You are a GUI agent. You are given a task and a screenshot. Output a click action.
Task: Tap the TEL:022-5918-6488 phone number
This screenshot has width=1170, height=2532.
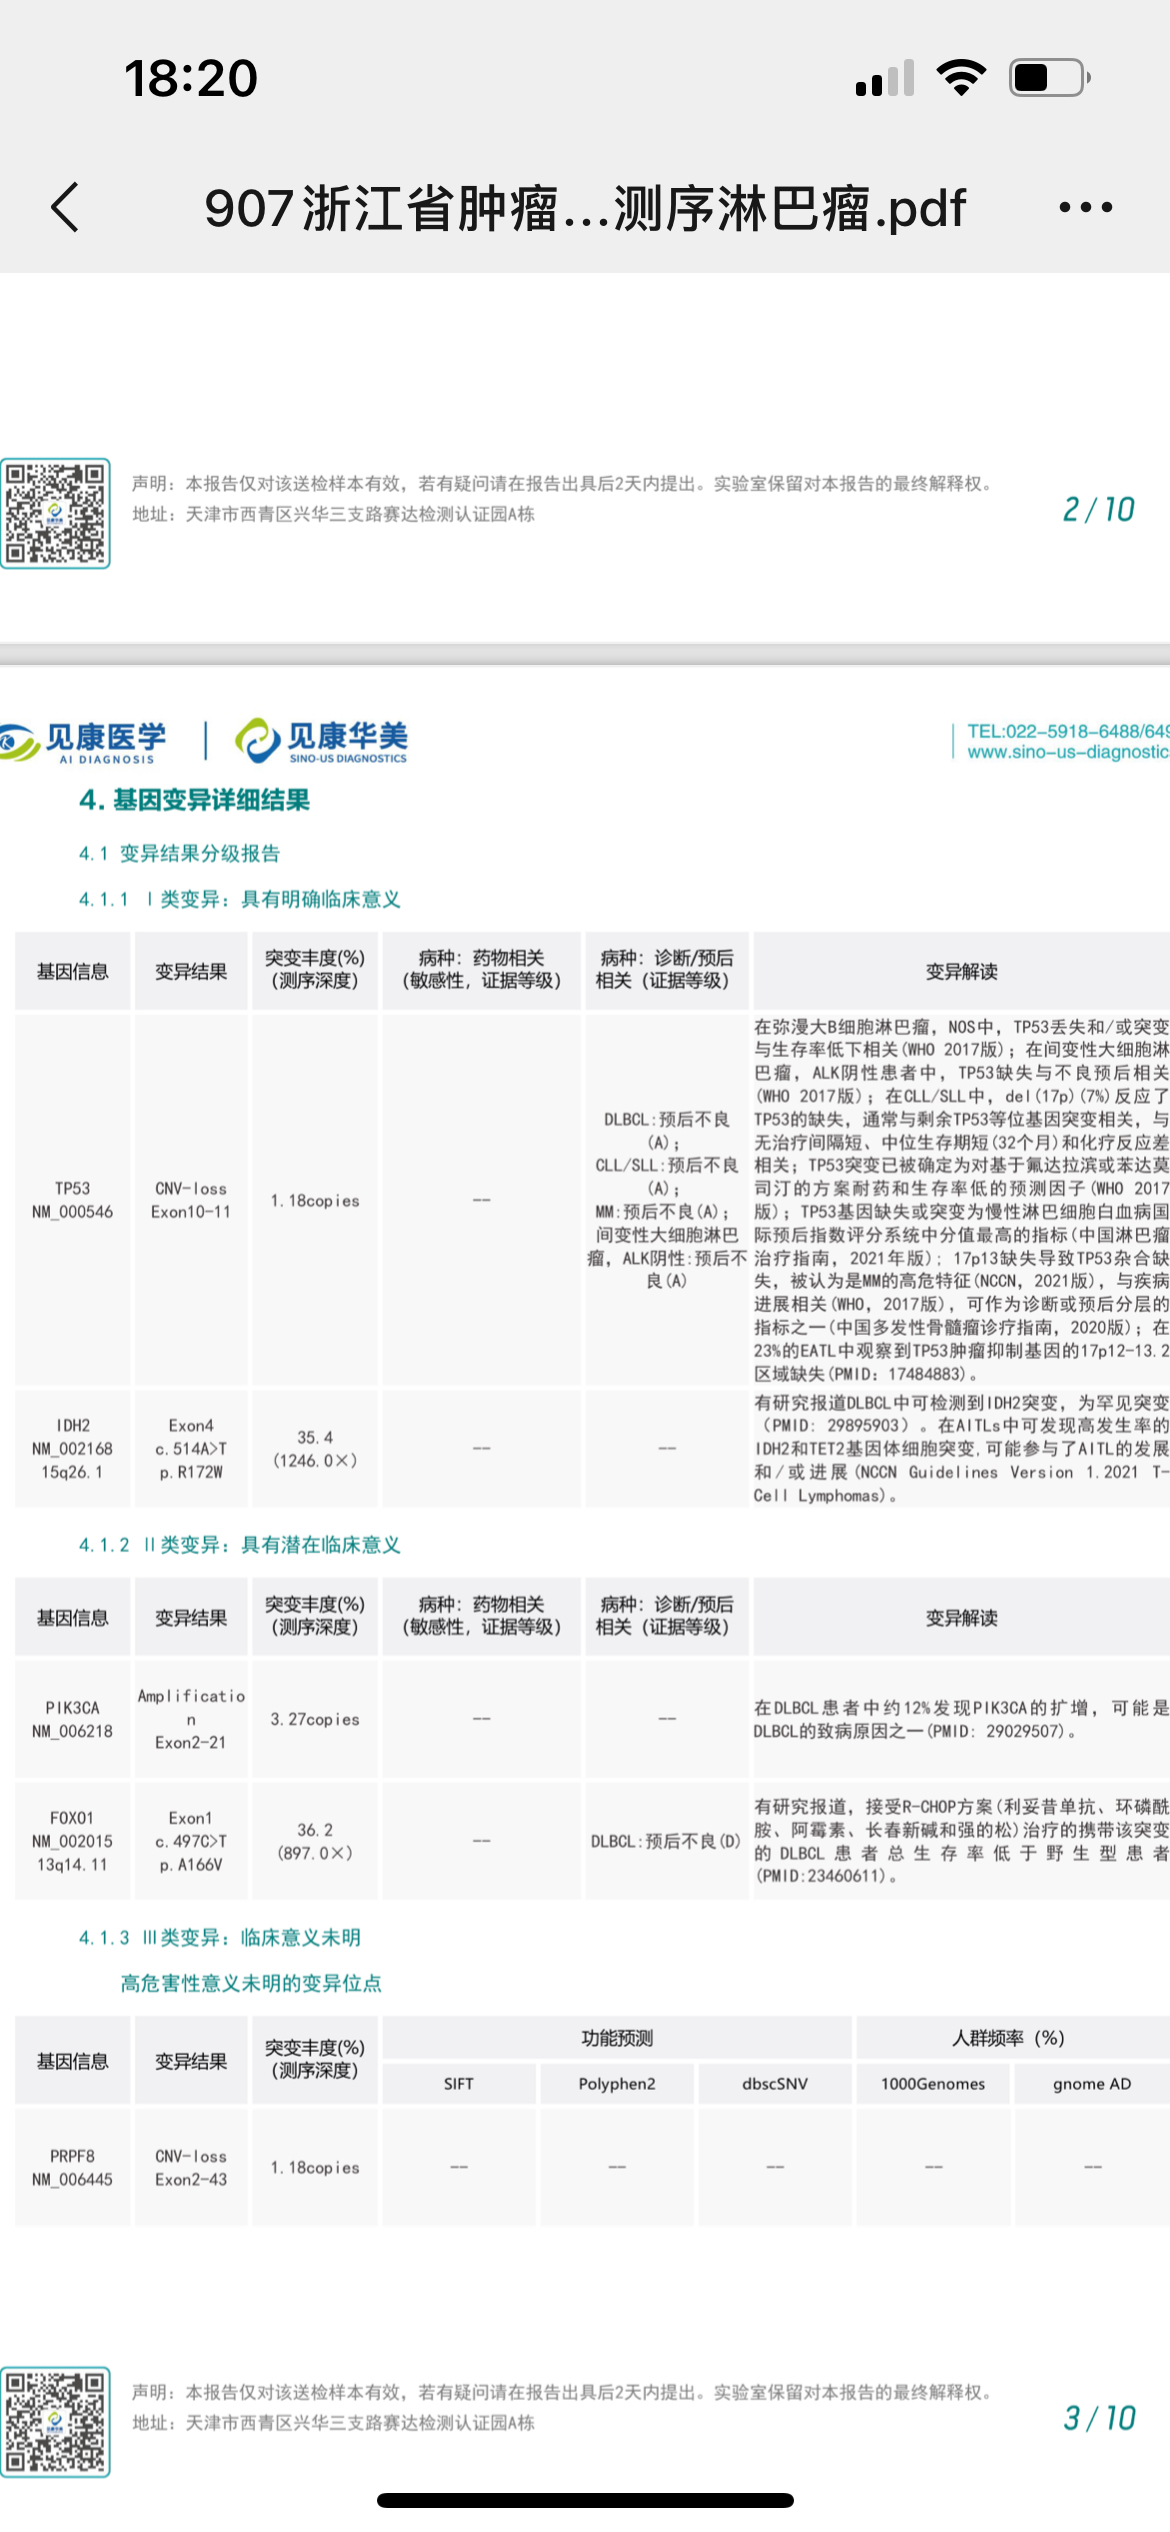(x=1068, y=731)
